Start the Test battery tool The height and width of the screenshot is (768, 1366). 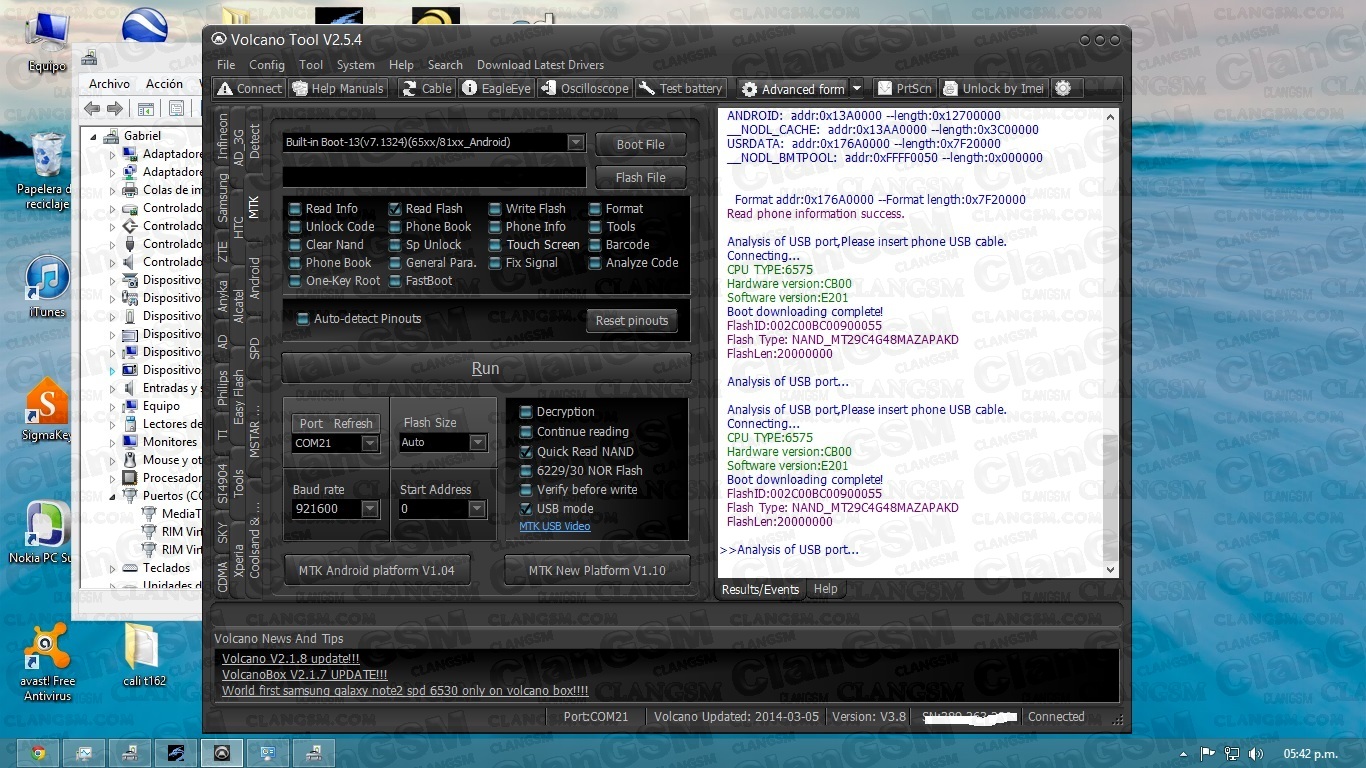680,88
